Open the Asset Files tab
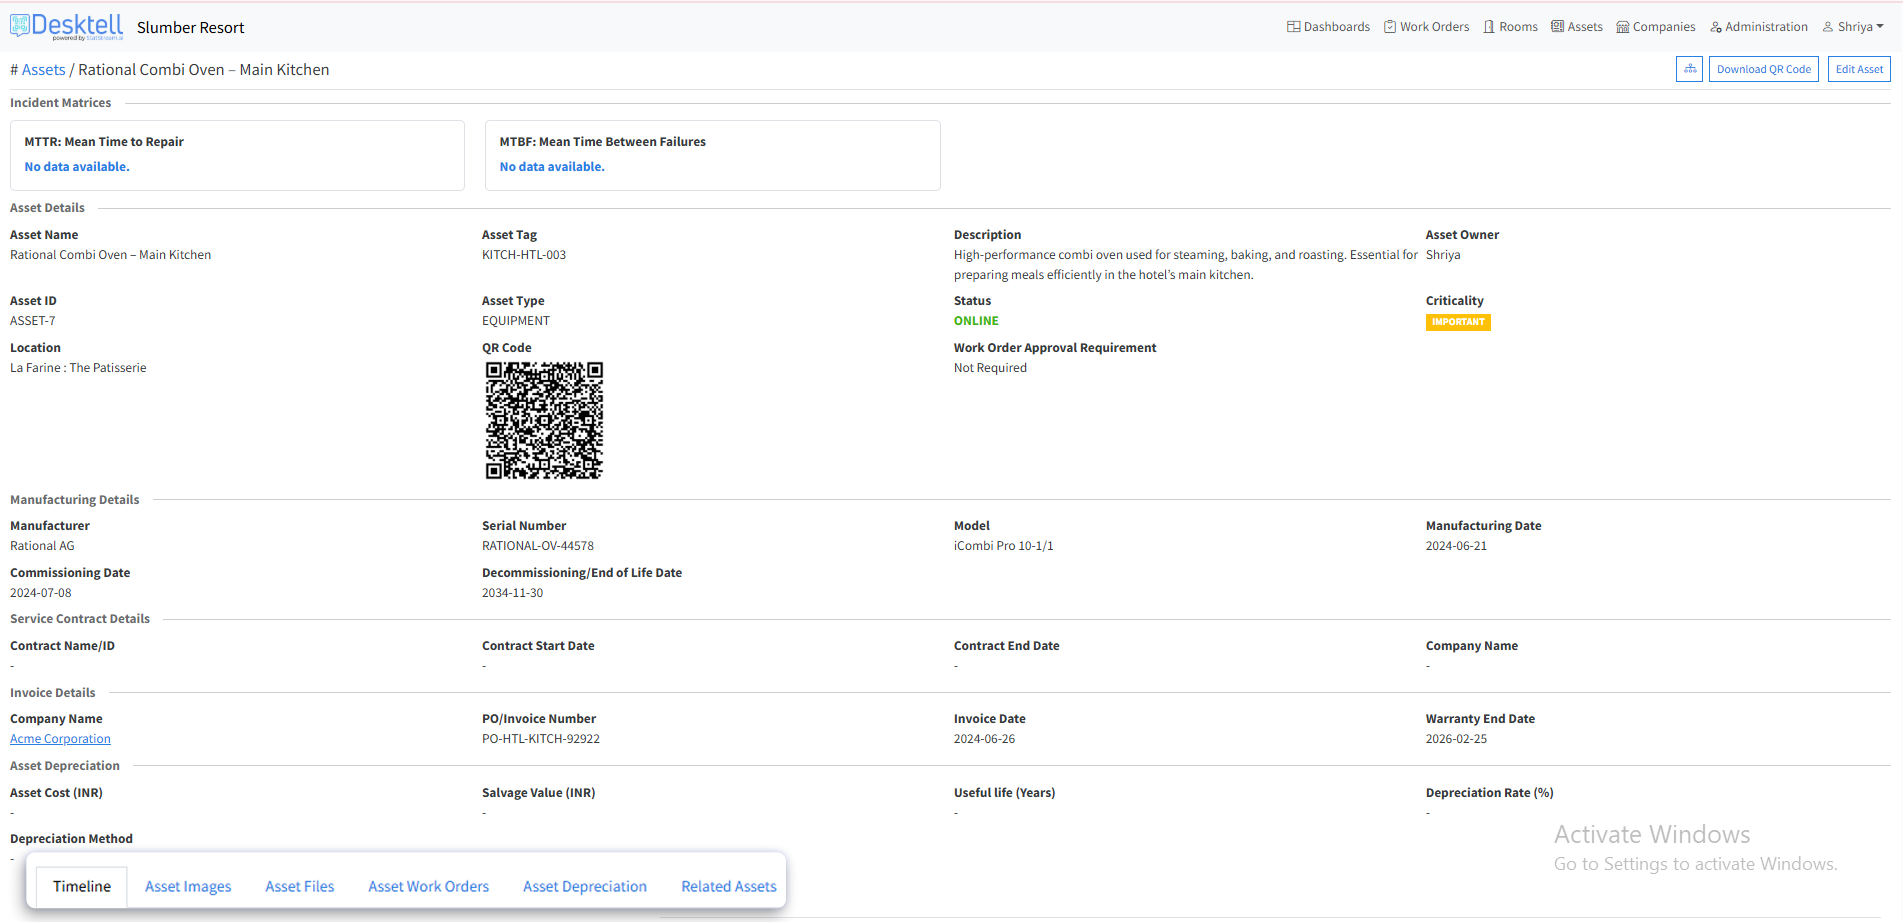This screenshot has width=1903, height=922. coord(299,887)
